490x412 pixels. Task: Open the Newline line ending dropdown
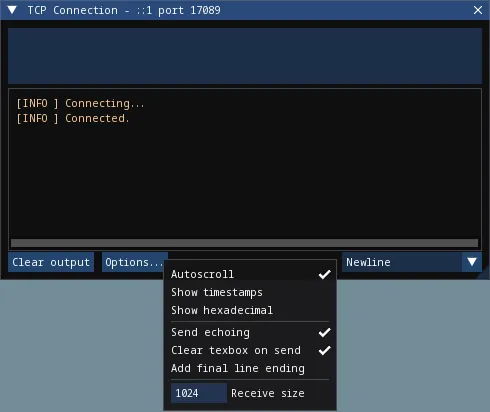tap(411, 262)
